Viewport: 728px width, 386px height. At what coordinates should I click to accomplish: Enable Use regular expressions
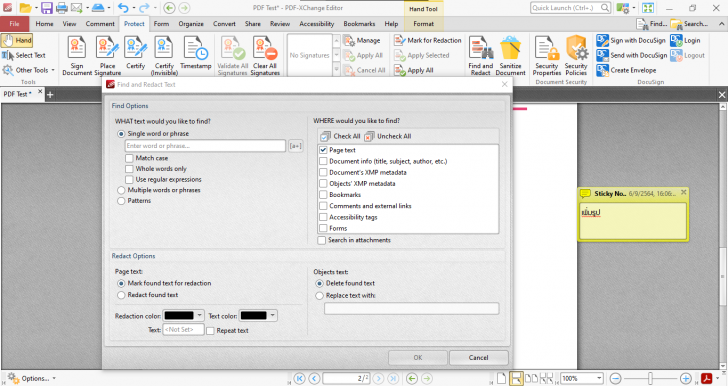(129, 180)
